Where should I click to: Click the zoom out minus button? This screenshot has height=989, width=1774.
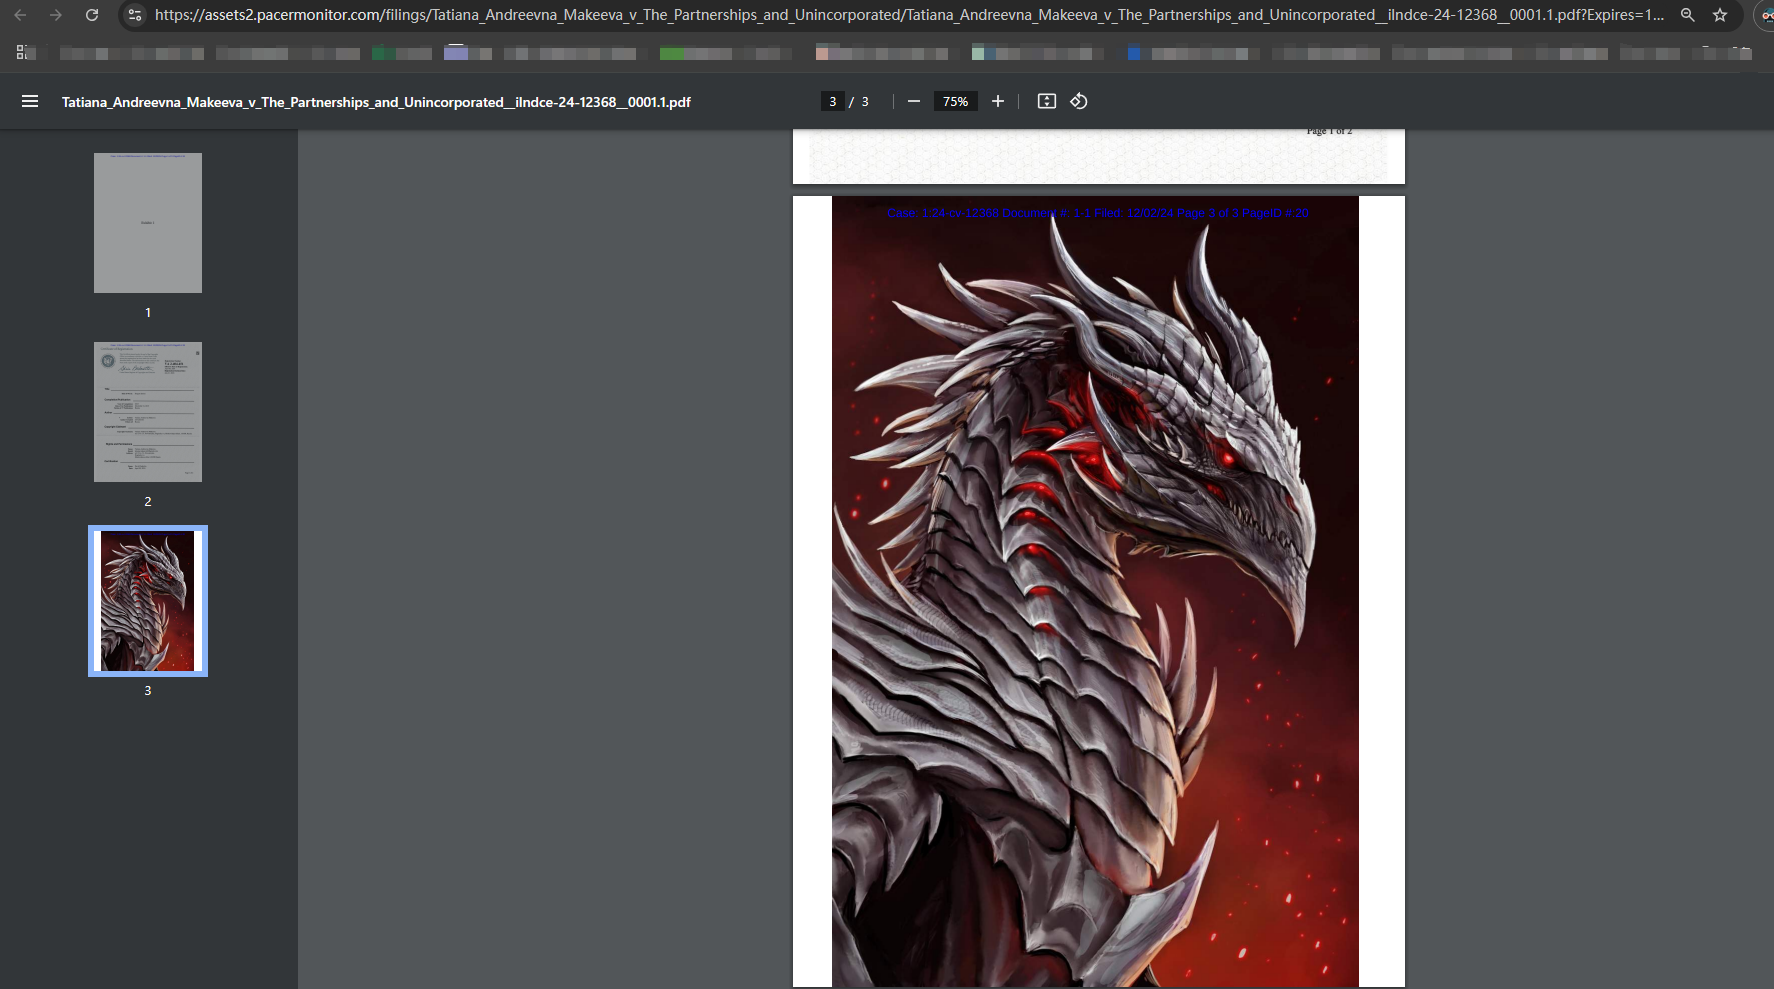(913, 101)
